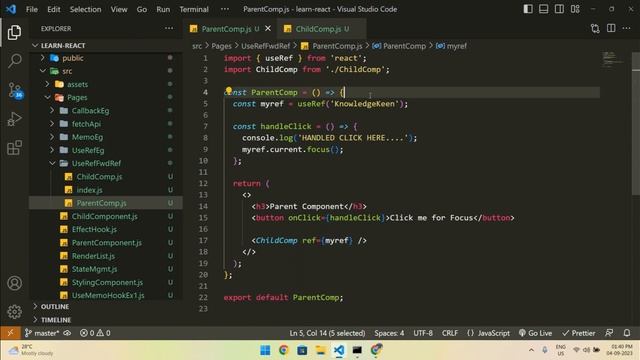Click the Prettier status bar item

pos(578,333)
